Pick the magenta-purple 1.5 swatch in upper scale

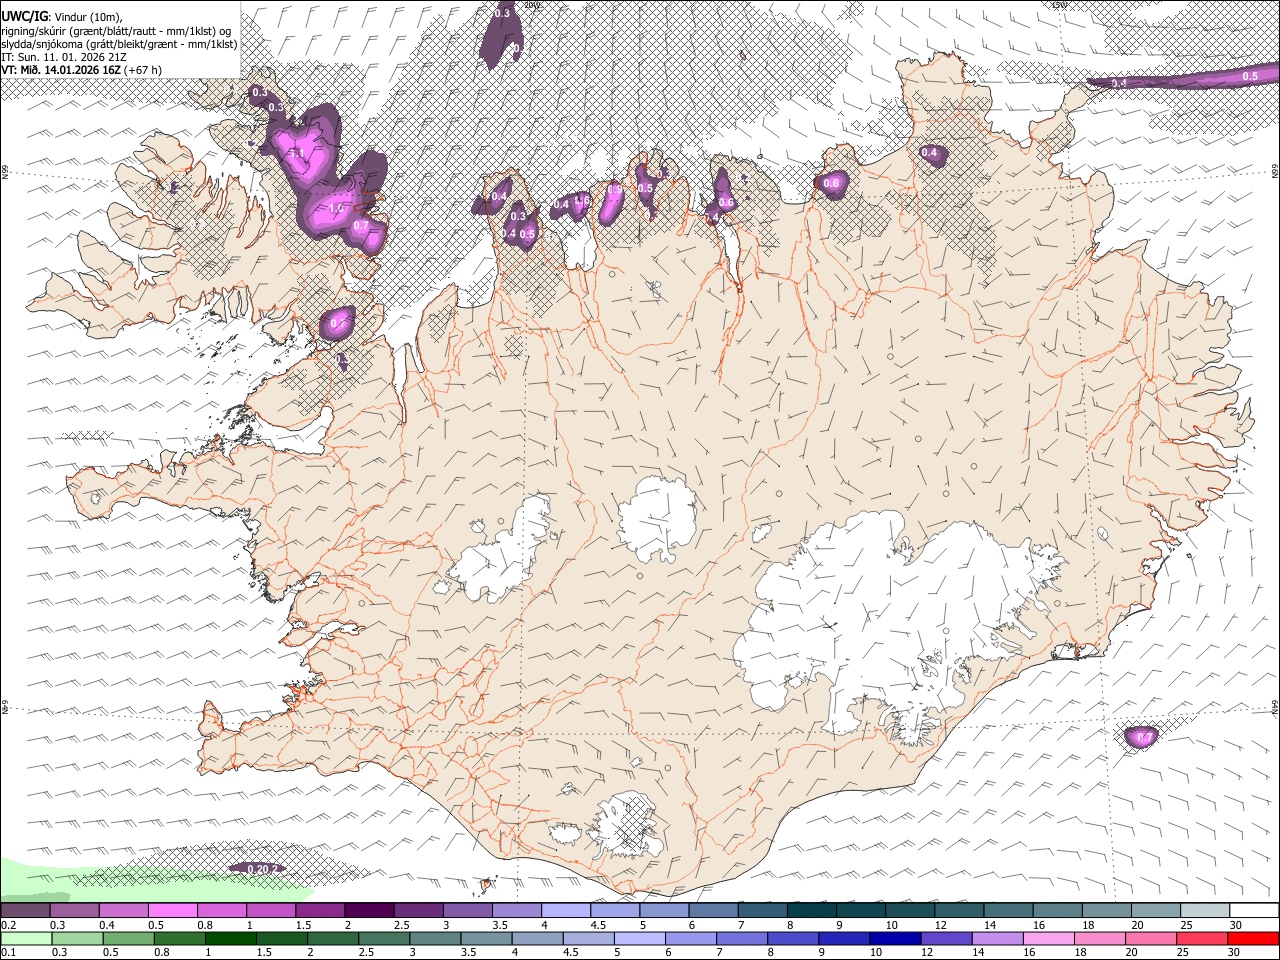pos(319,911)
